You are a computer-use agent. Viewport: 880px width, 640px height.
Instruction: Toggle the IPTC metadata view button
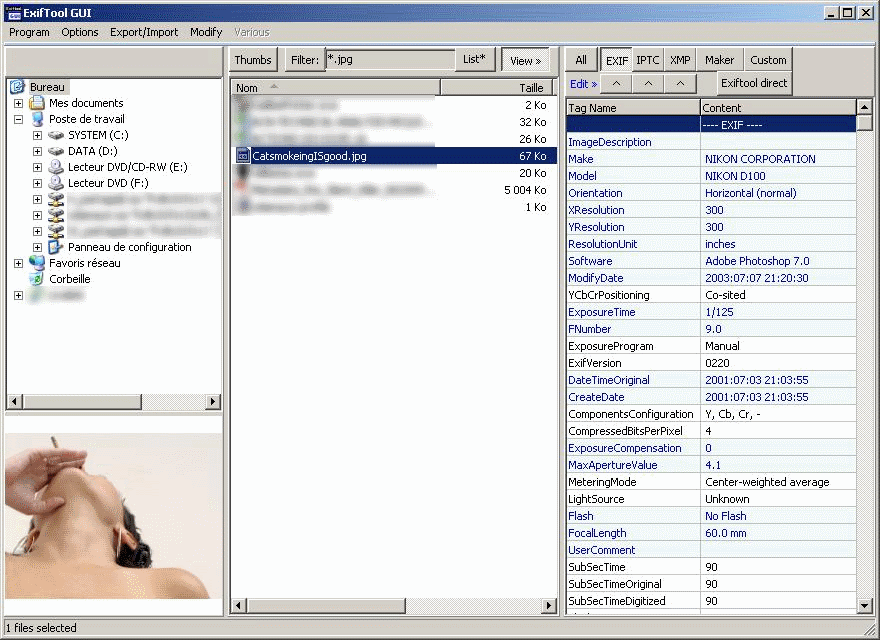648,60
